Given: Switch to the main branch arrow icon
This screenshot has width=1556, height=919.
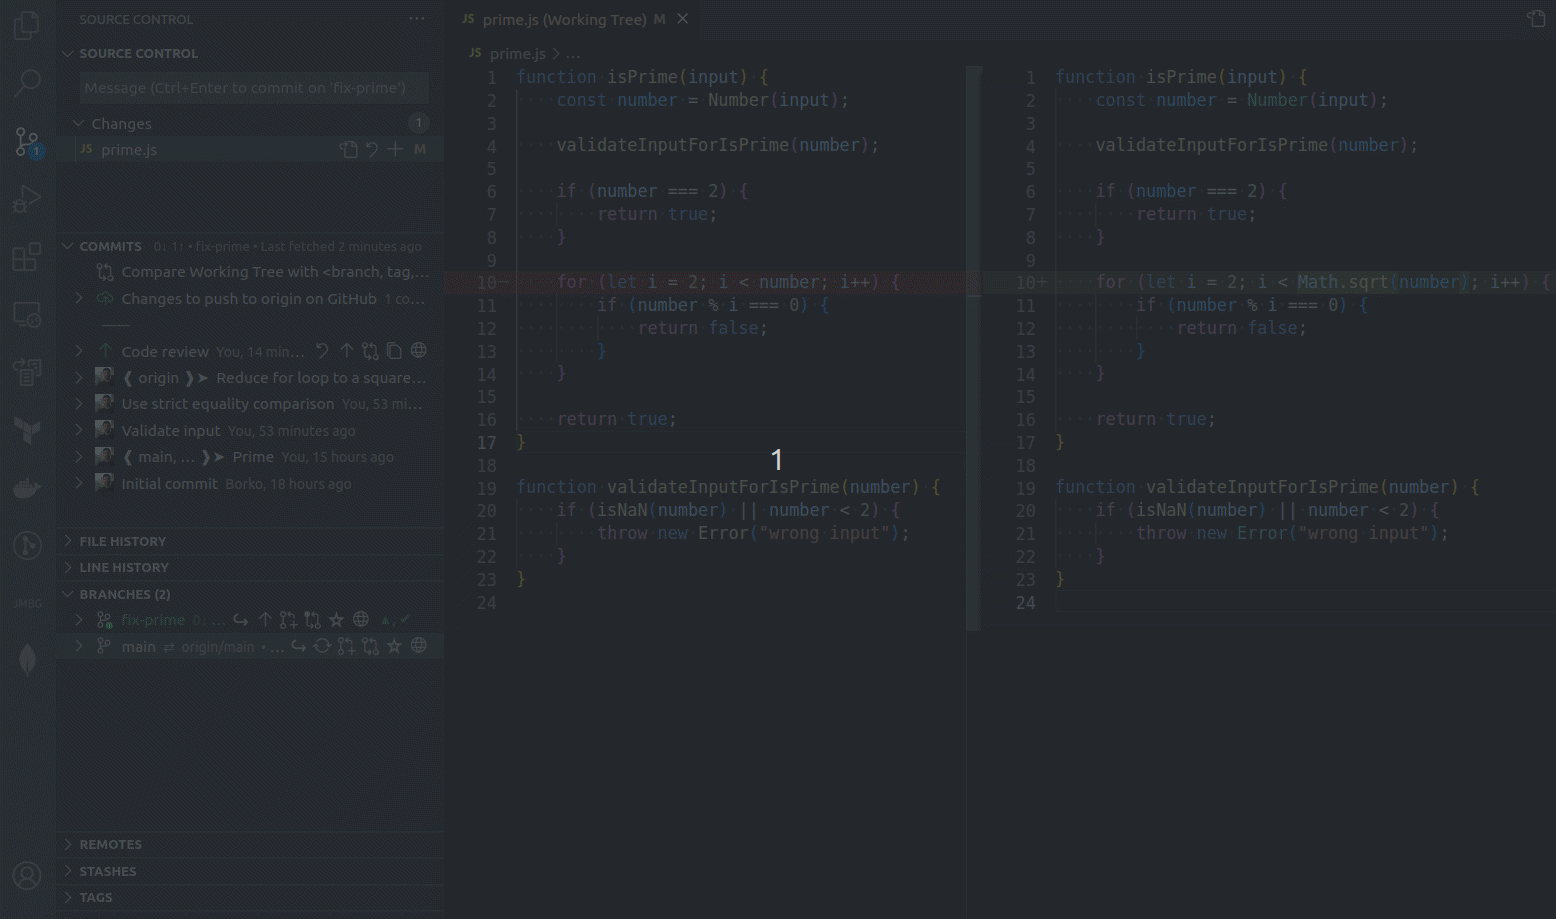Looking at the screenshot, I should [298, 646].
